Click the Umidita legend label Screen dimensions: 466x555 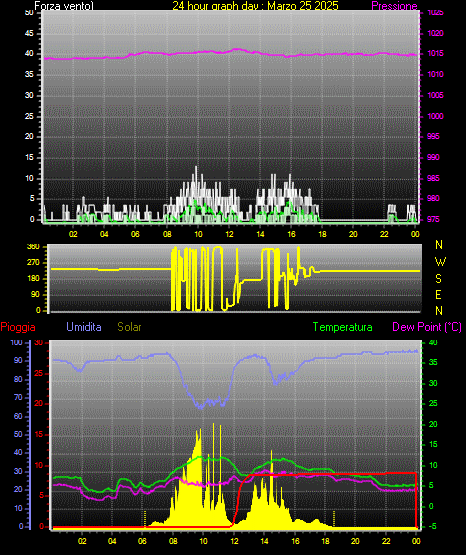(84, 327)
